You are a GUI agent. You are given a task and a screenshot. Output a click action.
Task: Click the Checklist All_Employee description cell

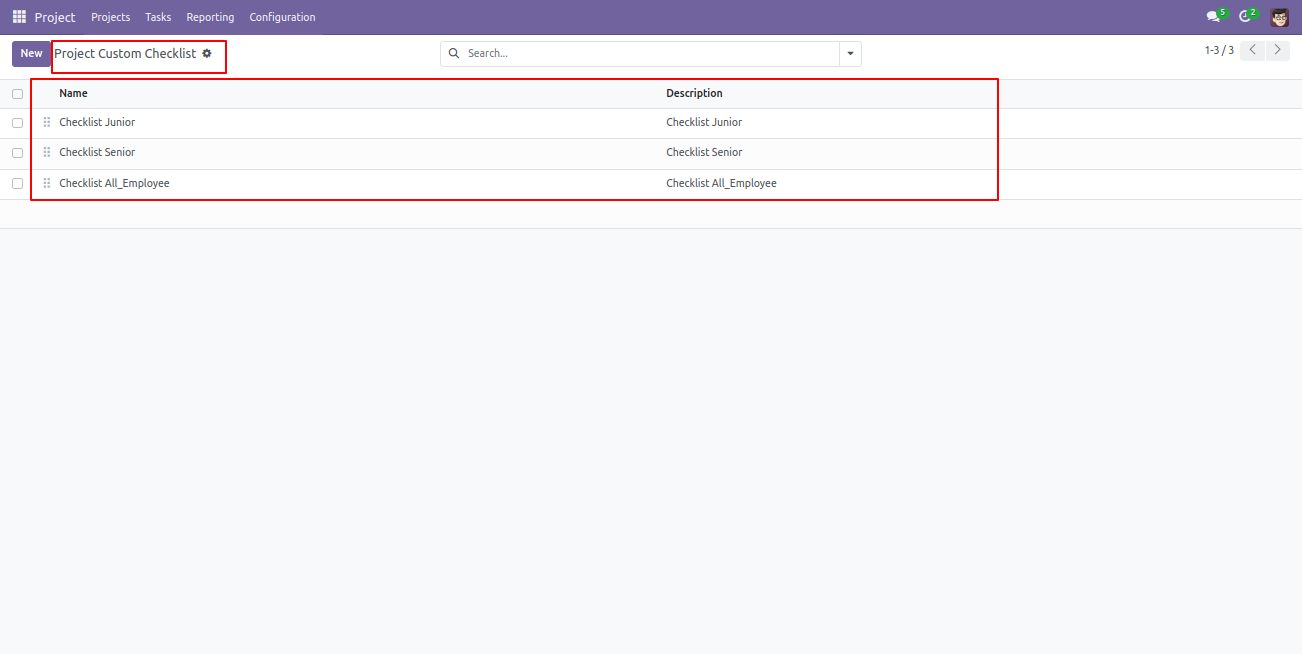pyautogui.click(x=721, y=183)
